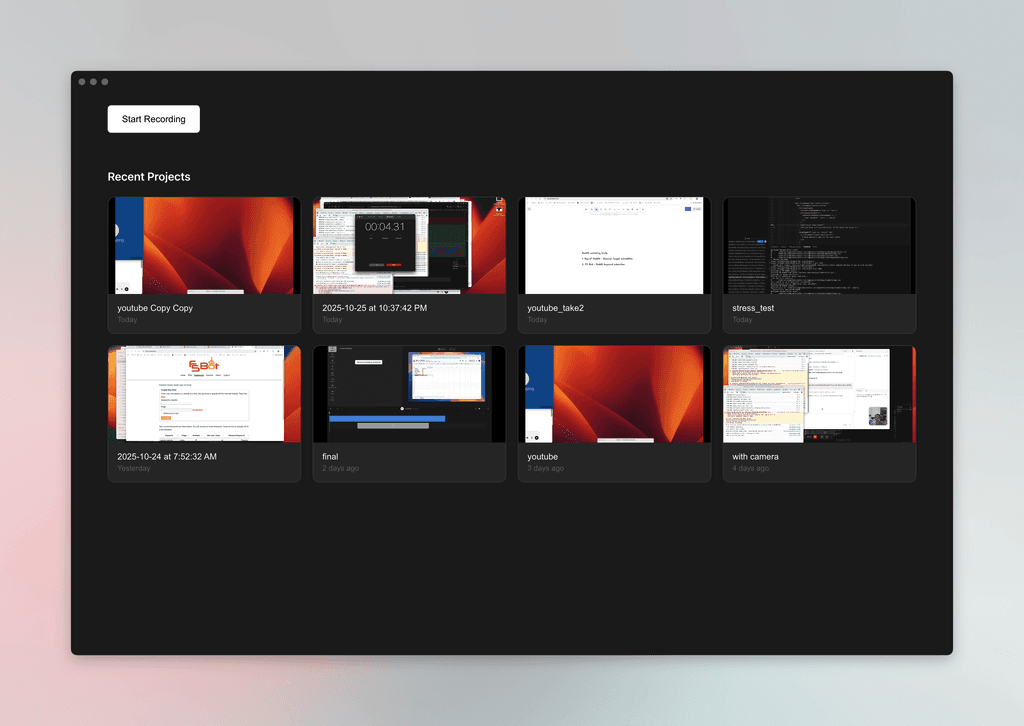Image resolution: width=1024 pixels, height=726 pixels.
Task: Open the thumbnail showing the 00:04:31 timer
Action: coord(409,245)
